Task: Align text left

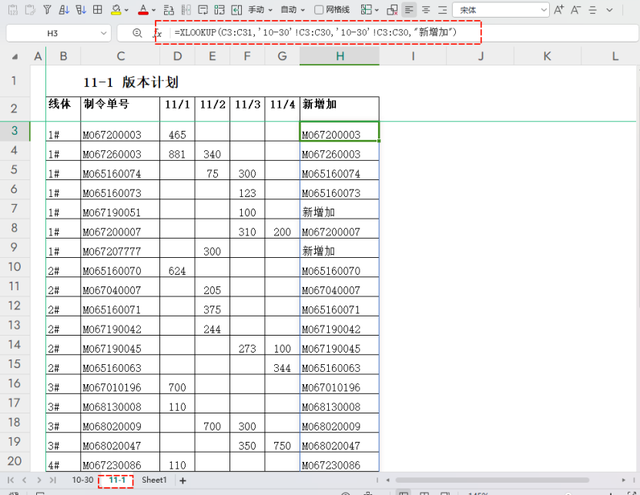Action: [409, 9]
